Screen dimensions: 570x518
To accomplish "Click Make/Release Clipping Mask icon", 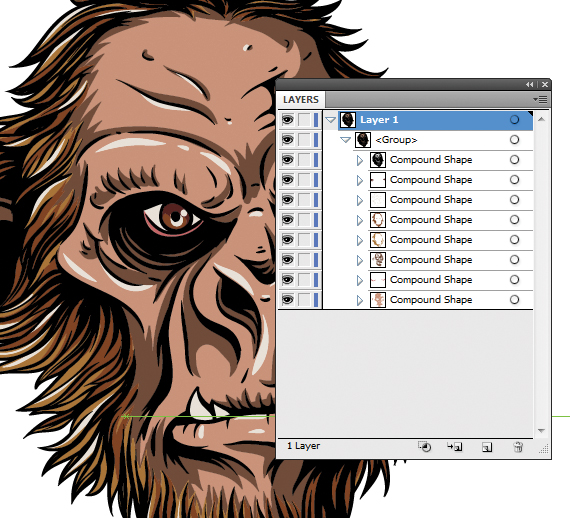I will point(424,446).
